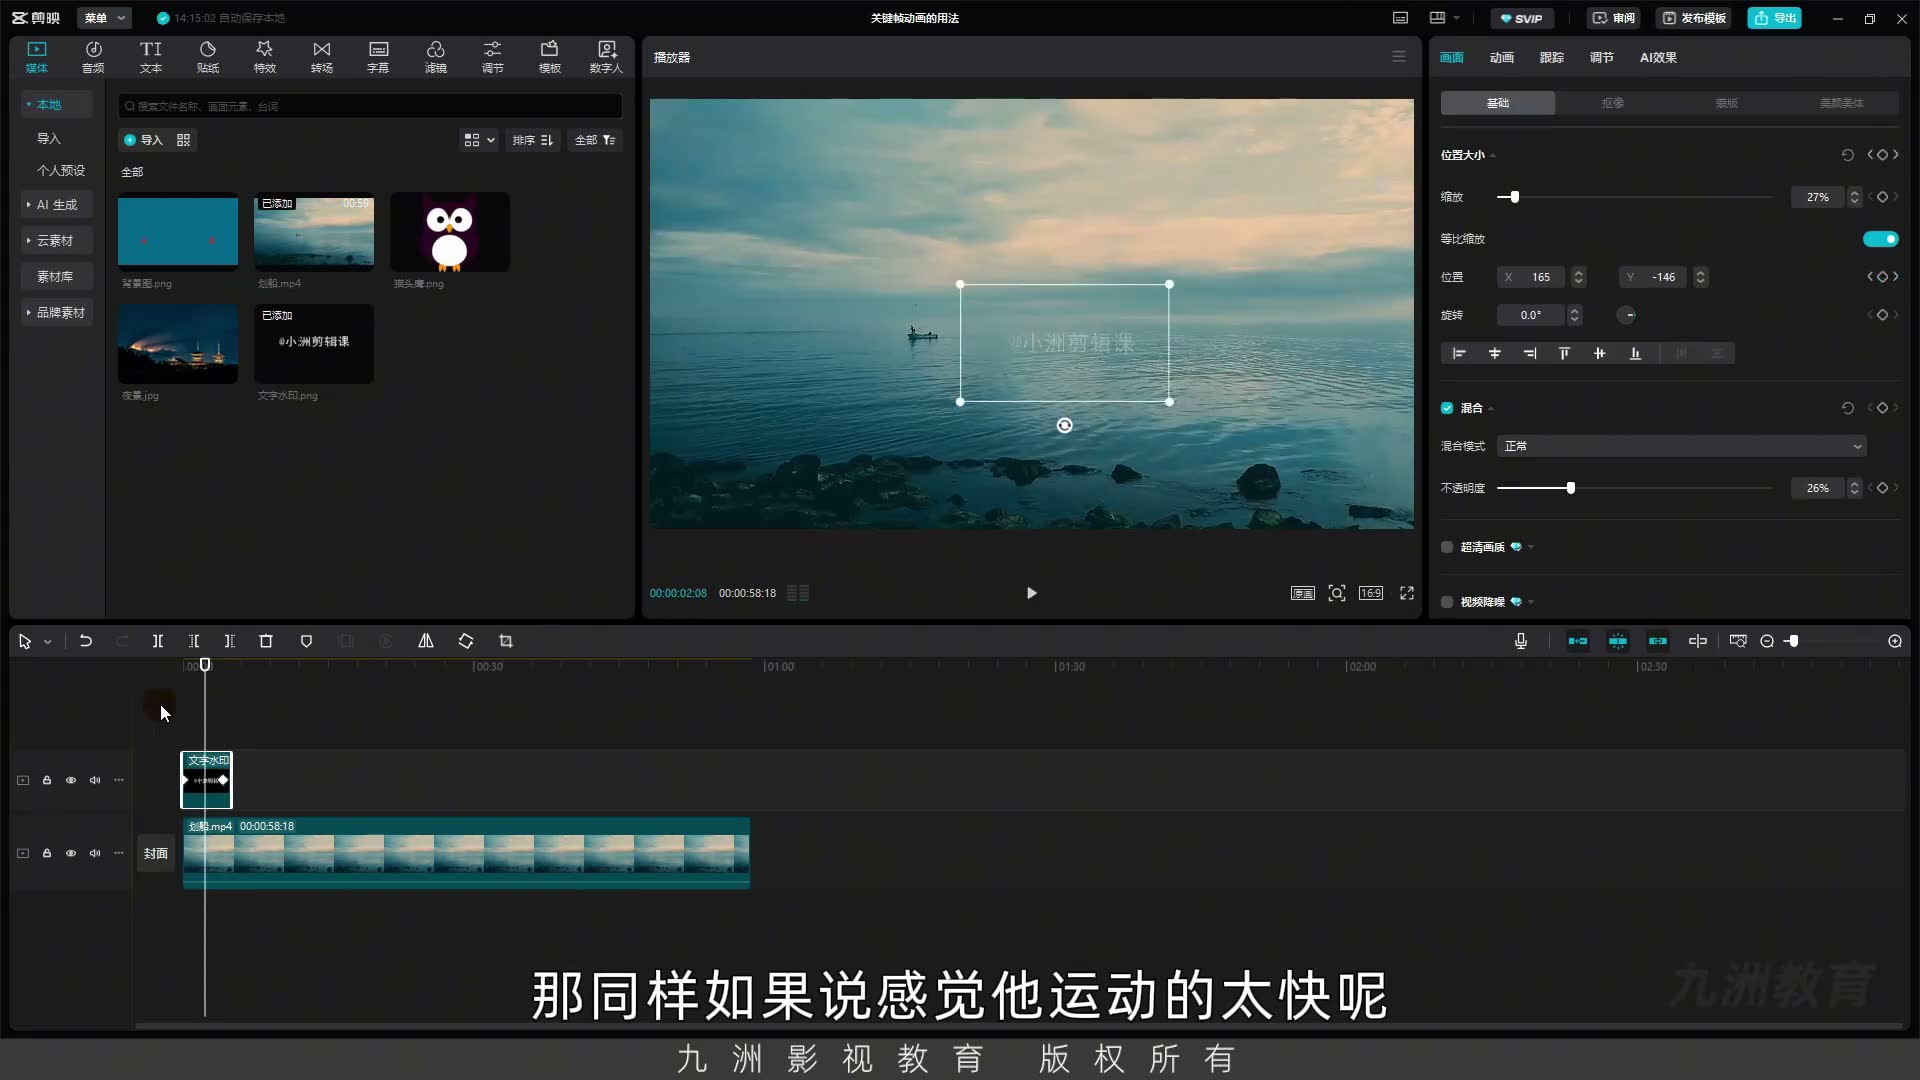The image size is (1920, 1080).
Task: Trim left of playhead
Action: tap(194, 641)
